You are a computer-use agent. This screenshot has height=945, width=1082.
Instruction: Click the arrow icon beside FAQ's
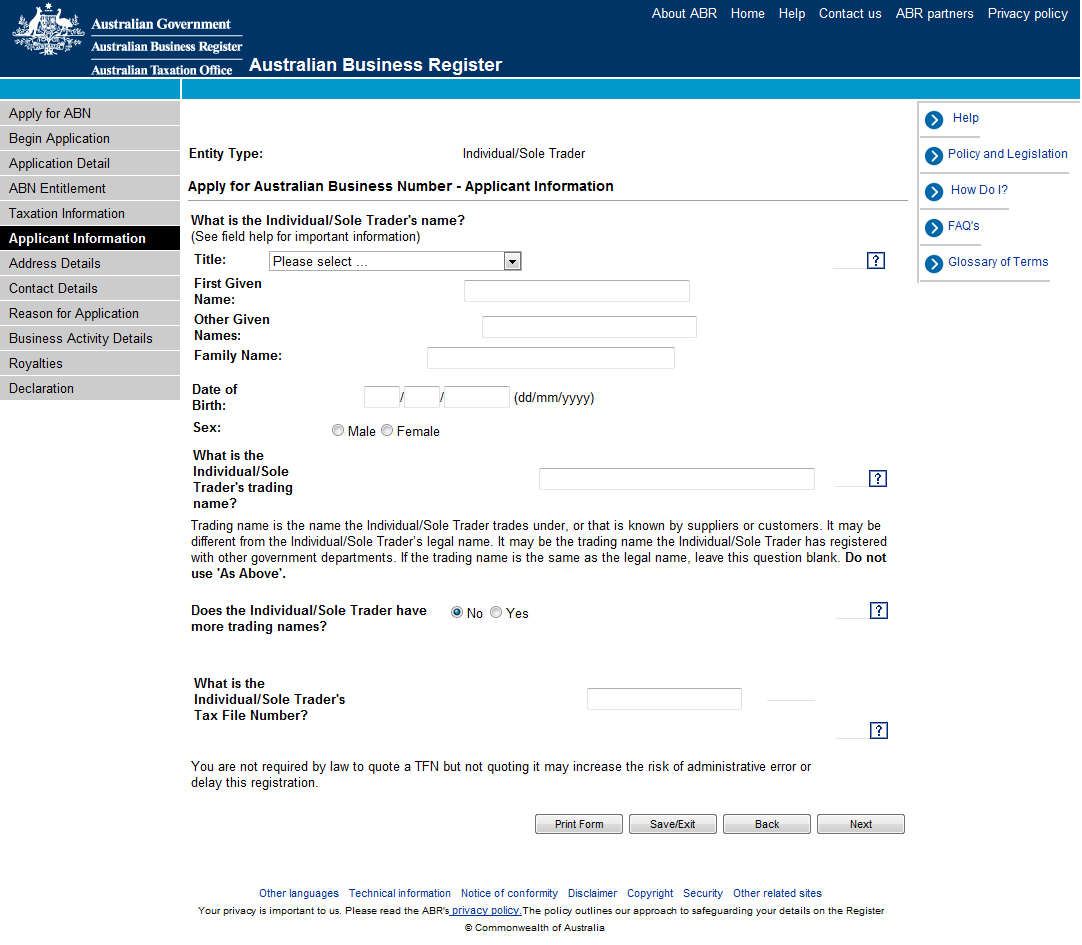pos(934,228)
